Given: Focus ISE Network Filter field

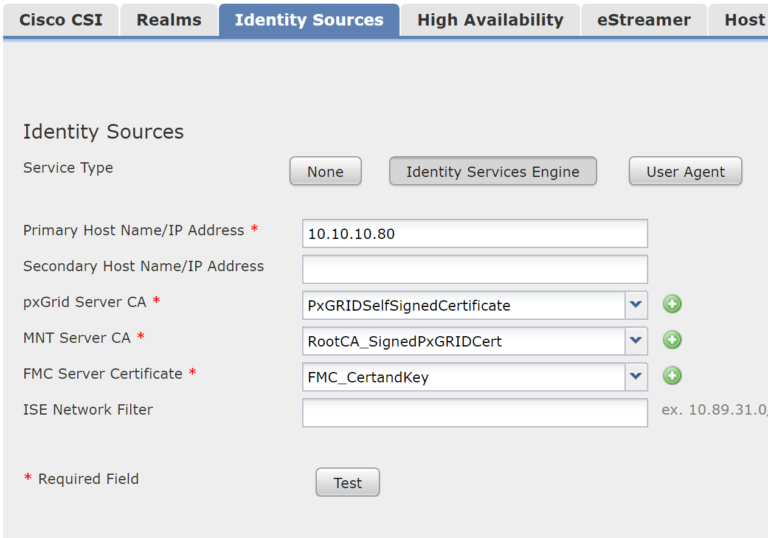Looking at the screenshot, I should [x=475, y=413].
